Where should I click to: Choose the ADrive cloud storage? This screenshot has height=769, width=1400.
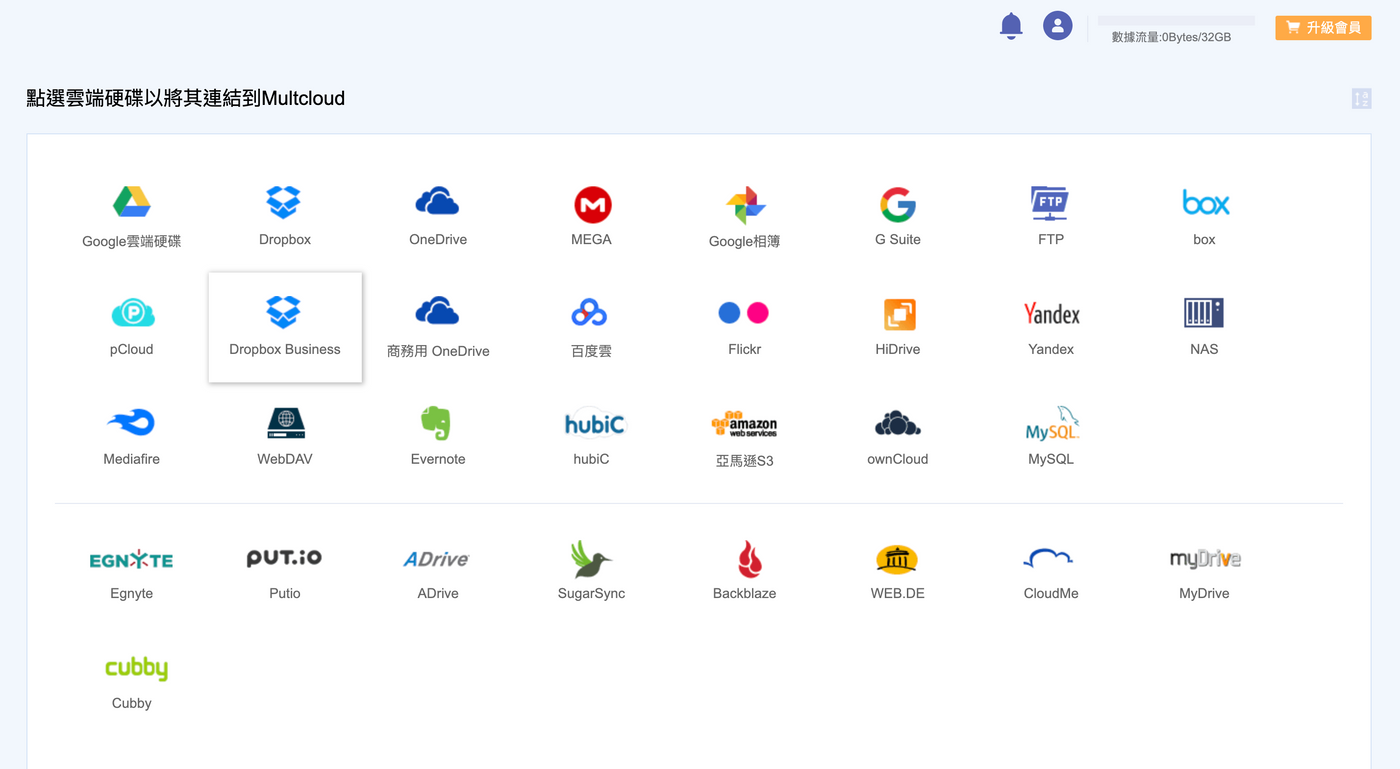436,559
